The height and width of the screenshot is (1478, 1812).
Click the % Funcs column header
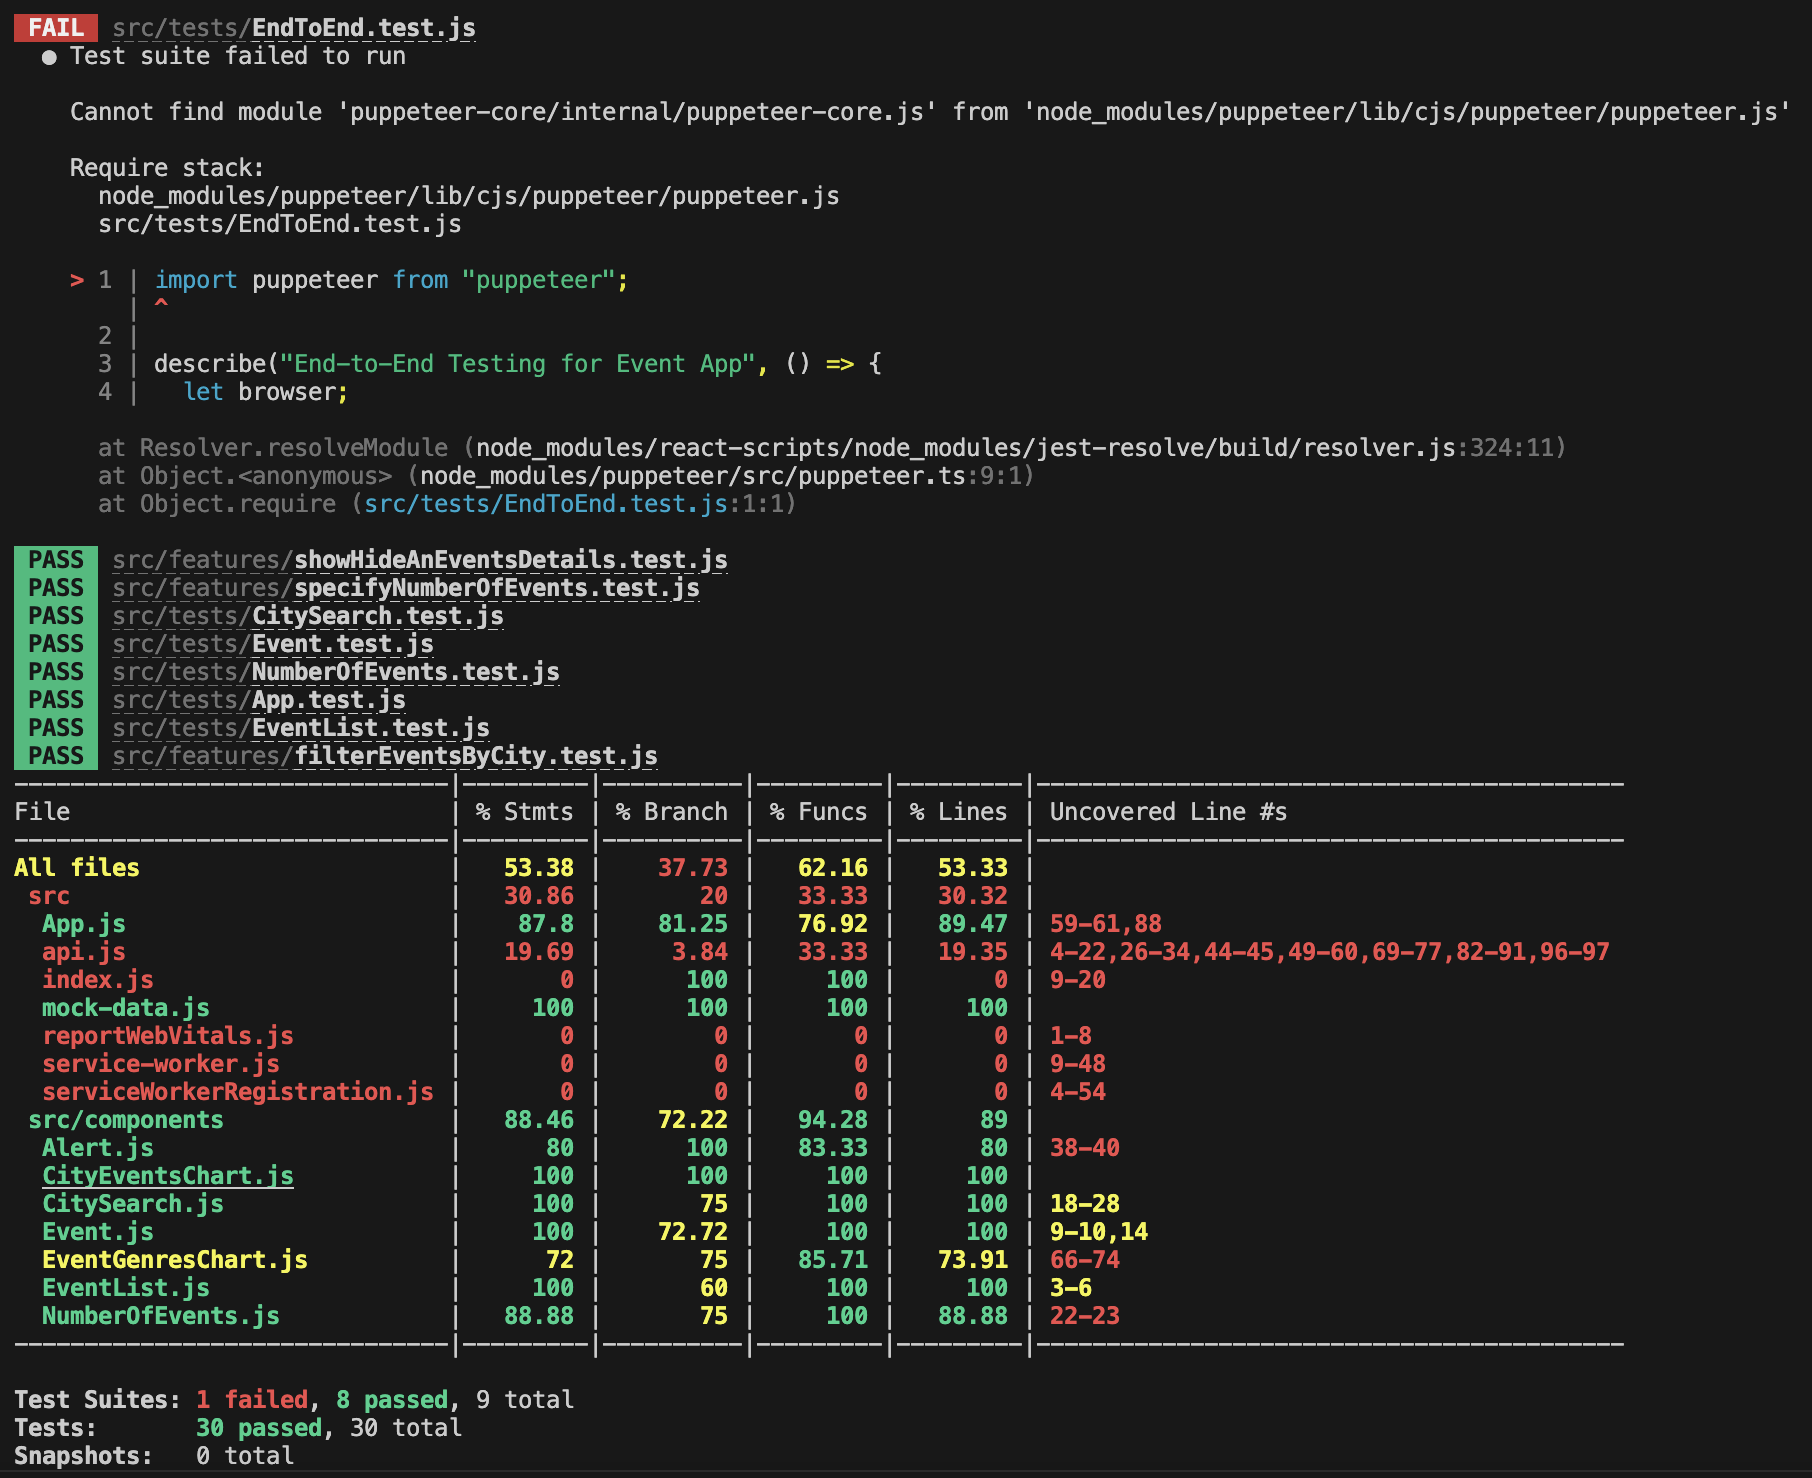pos(819,812)
